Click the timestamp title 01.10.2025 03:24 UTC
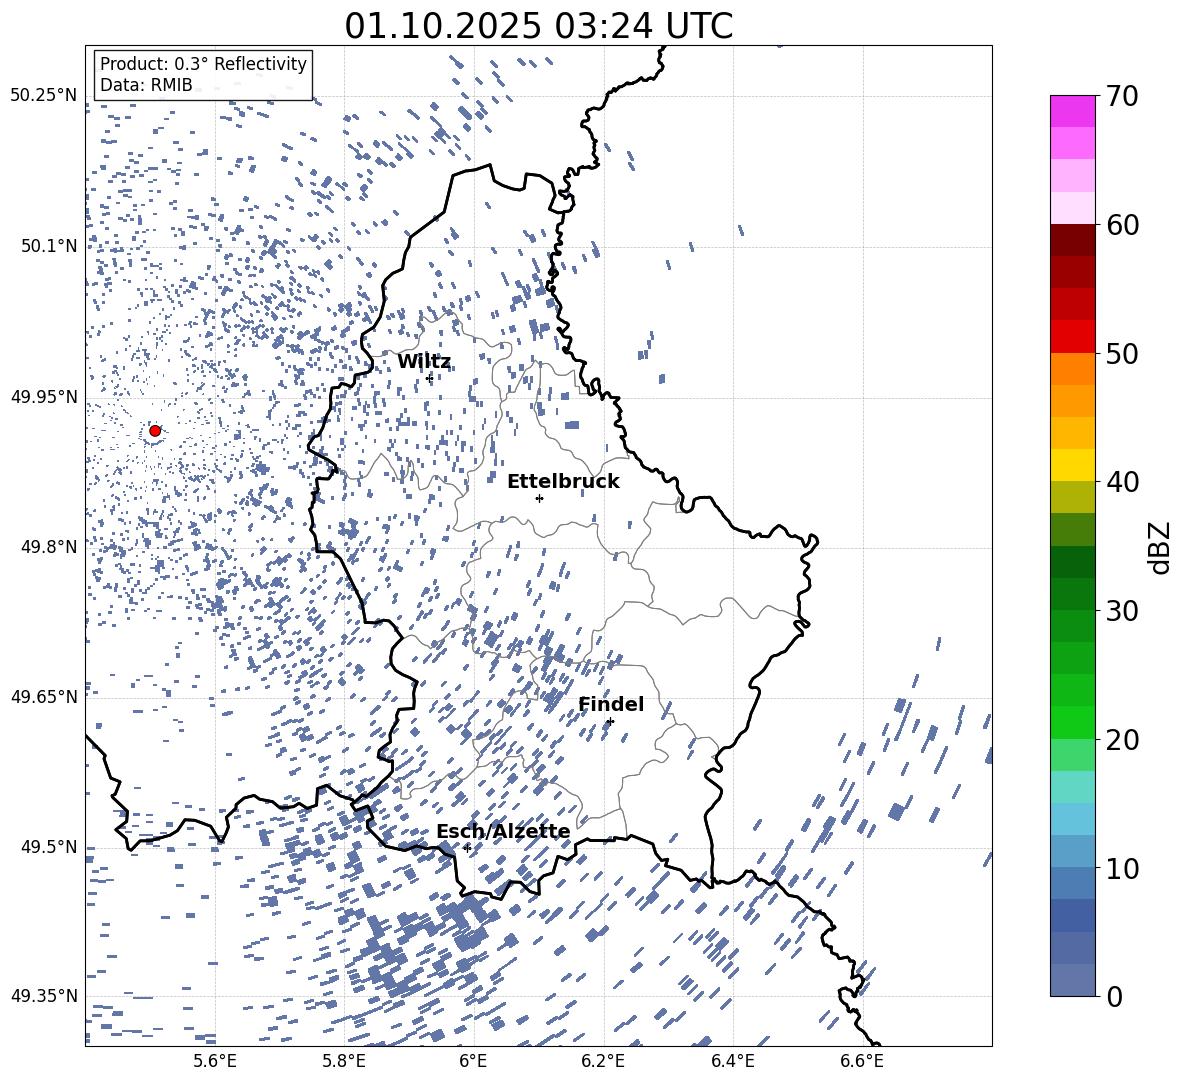This screenshot has width=1184, height=1081. pos(538,26)
